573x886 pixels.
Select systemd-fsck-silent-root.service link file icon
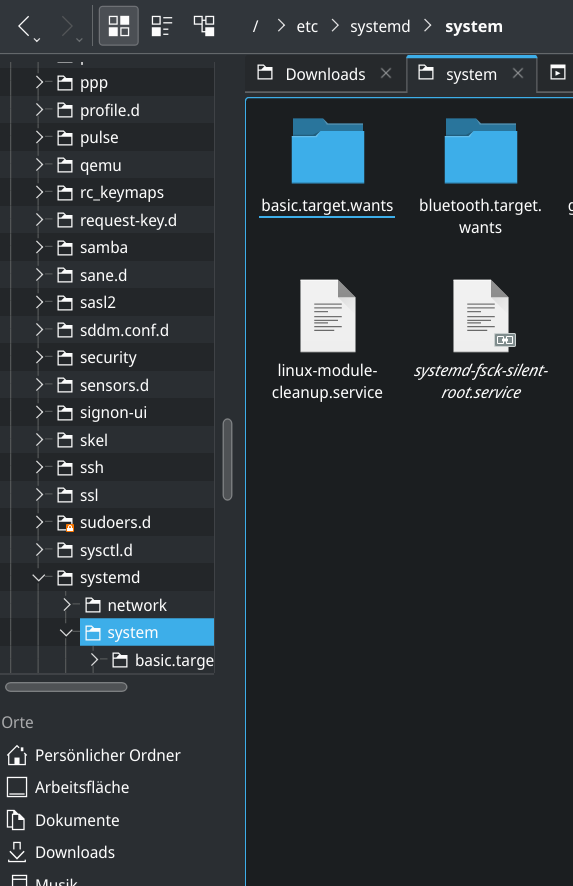pos(483,316)
